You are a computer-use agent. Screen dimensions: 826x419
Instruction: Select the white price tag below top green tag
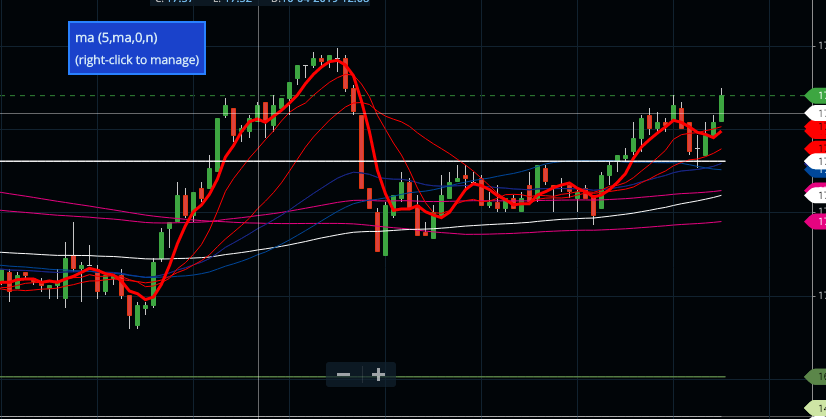pos(816,114)
